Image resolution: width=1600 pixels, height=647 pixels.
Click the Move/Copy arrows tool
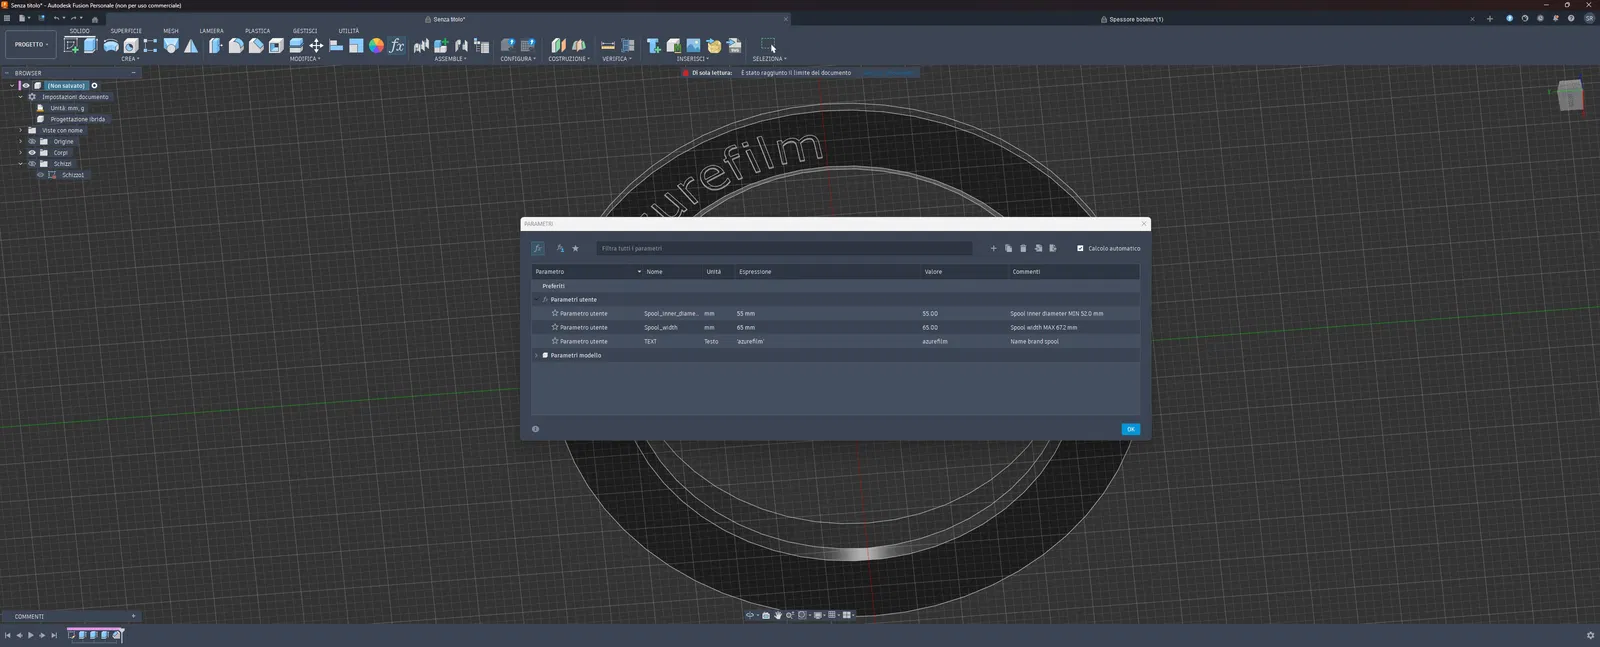(316, 46)
